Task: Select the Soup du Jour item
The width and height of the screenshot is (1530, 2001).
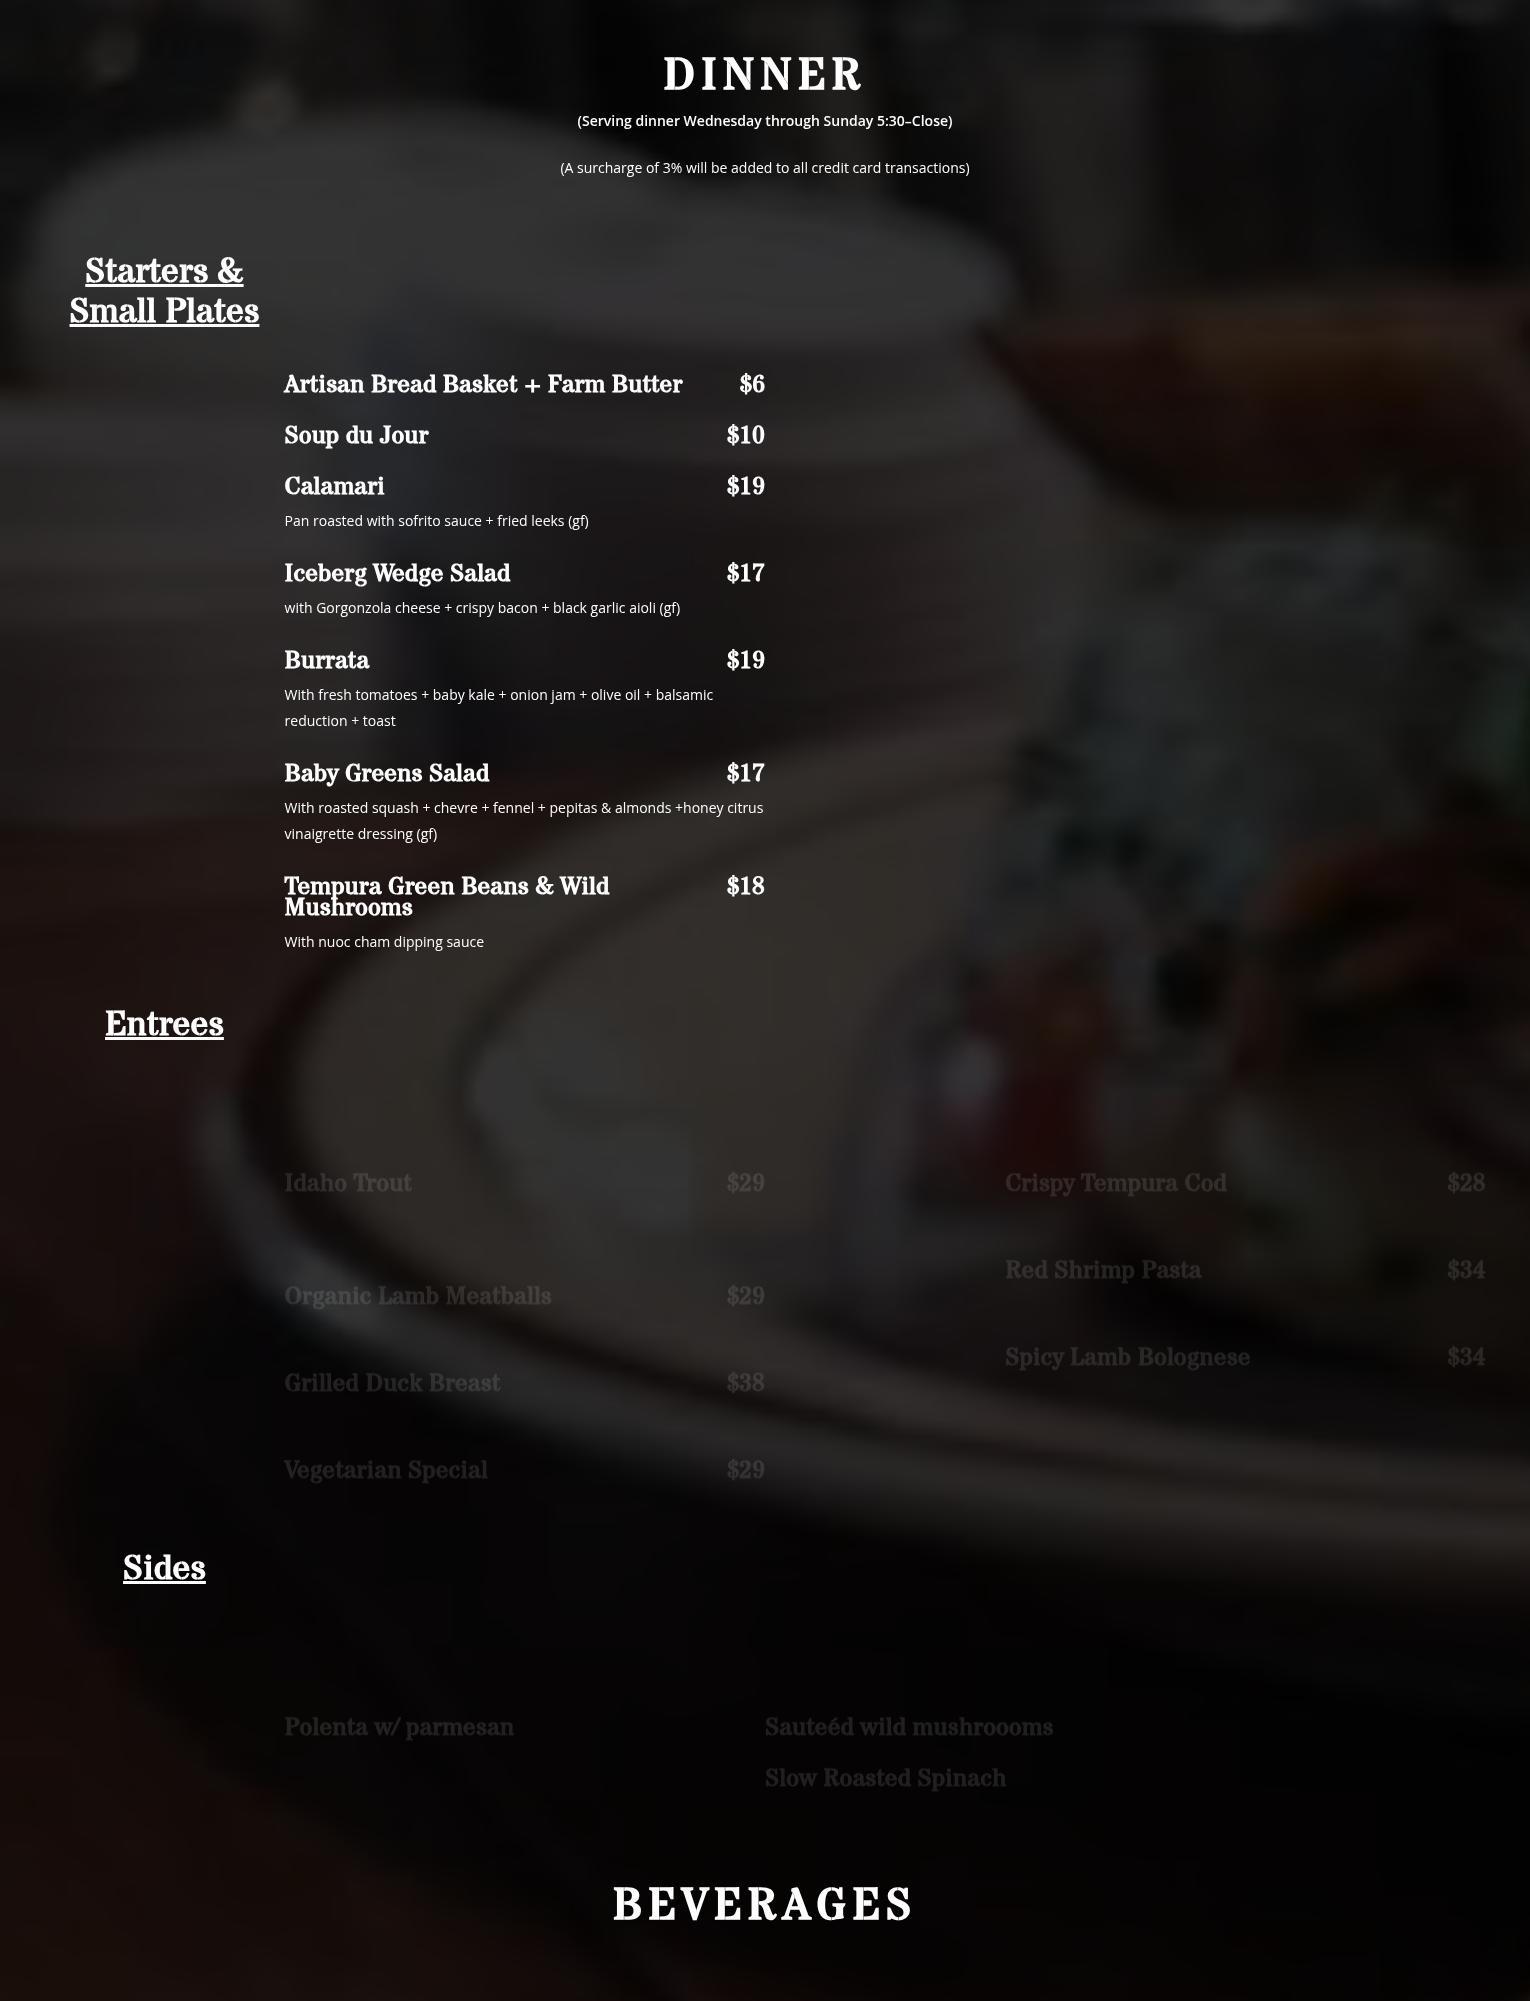Action: coord(356,435)
